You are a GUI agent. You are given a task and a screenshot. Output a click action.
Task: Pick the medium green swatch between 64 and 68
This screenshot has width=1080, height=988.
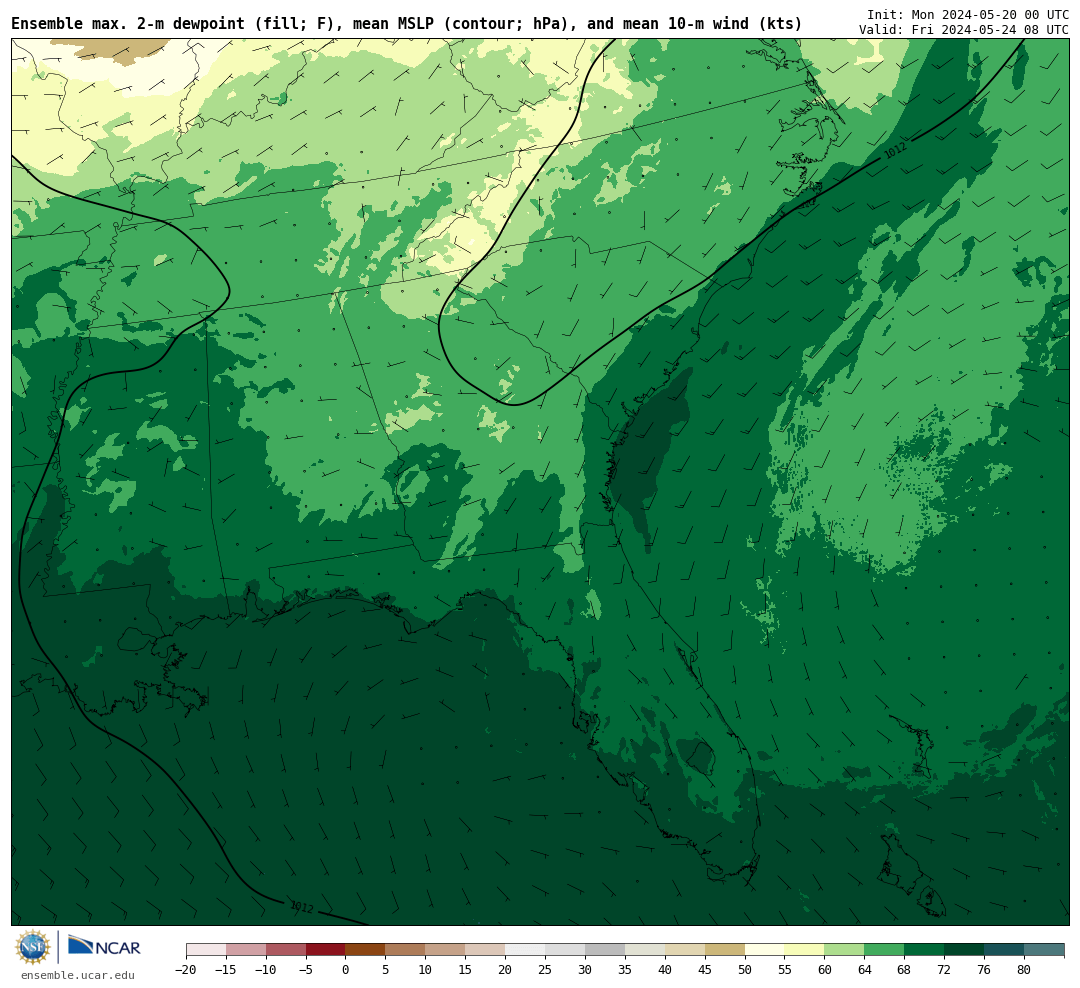pos(885,950)
